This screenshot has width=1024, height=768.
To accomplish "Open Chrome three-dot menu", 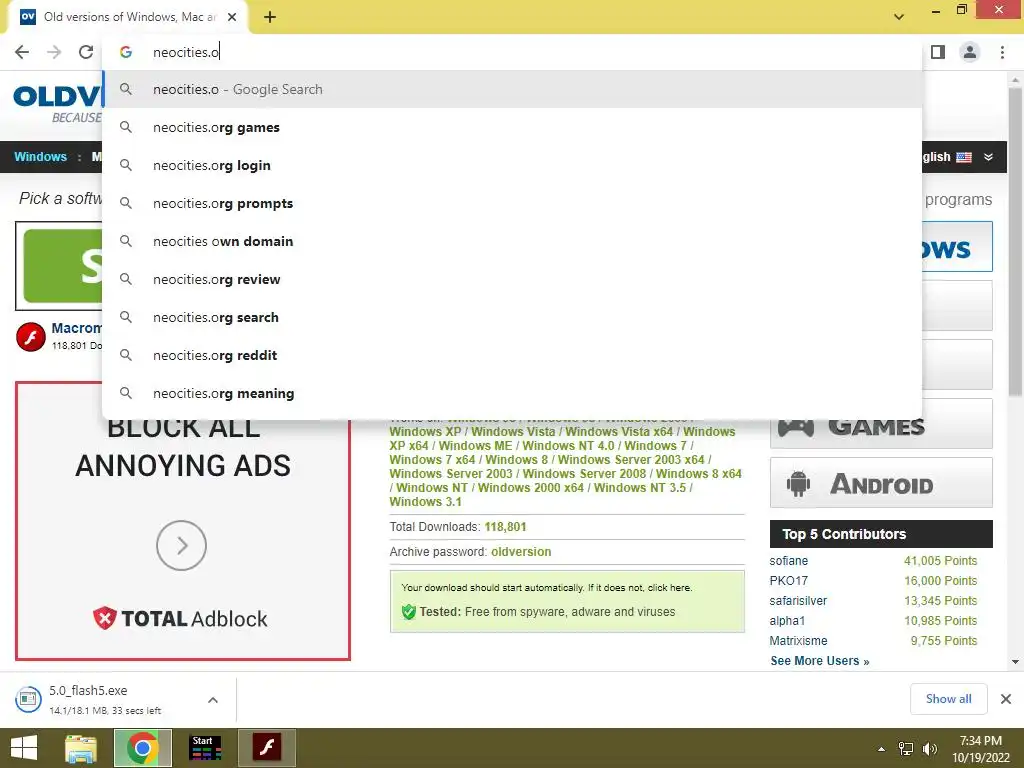I will coord(1002,52).
